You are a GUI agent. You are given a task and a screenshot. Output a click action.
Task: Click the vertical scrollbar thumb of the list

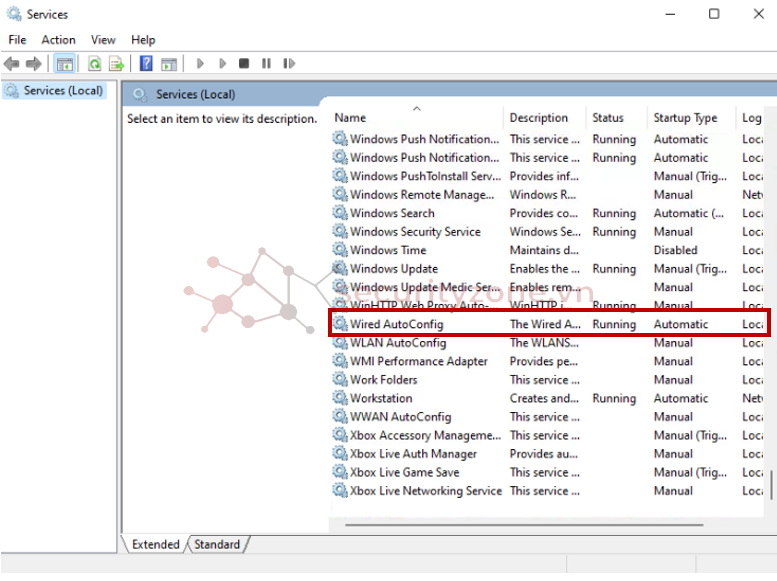[771, 485]
